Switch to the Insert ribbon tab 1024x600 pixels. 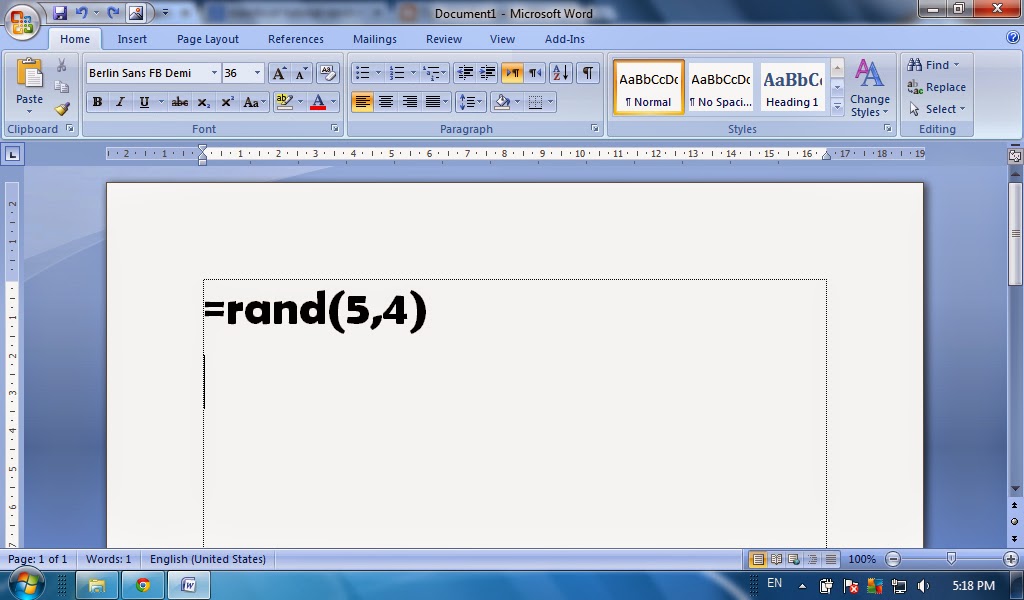(132, 39)
